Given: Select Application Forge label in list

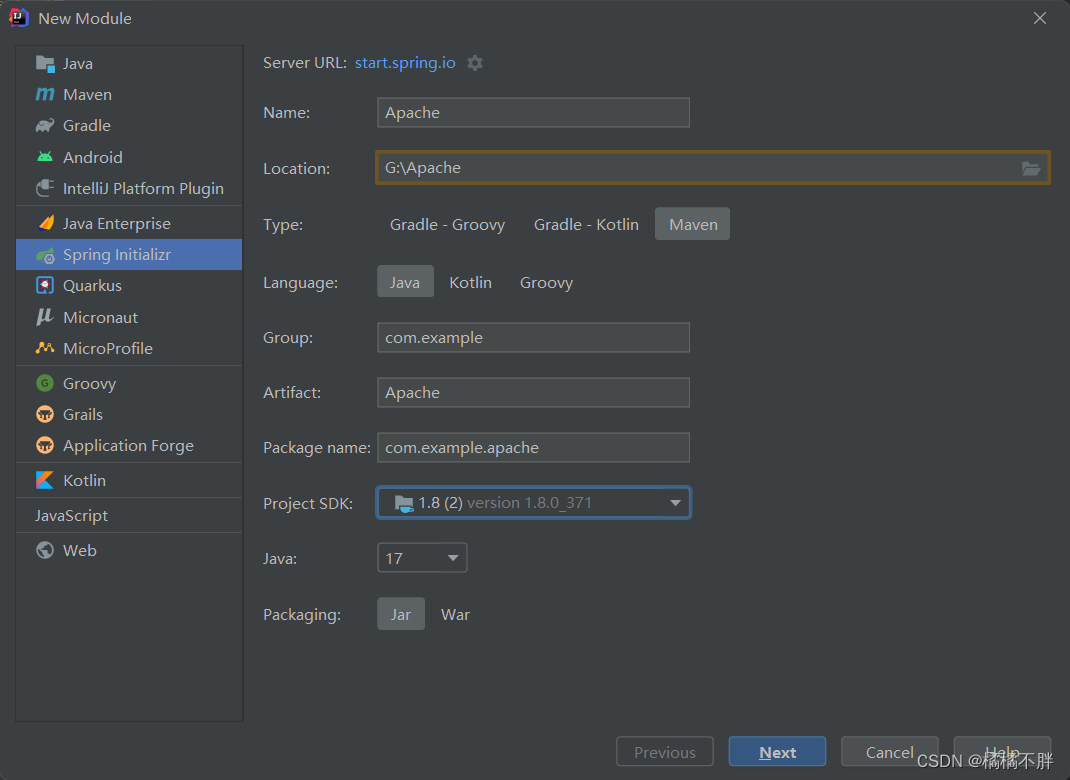Looking at the screenshot, I should point(128,446).
